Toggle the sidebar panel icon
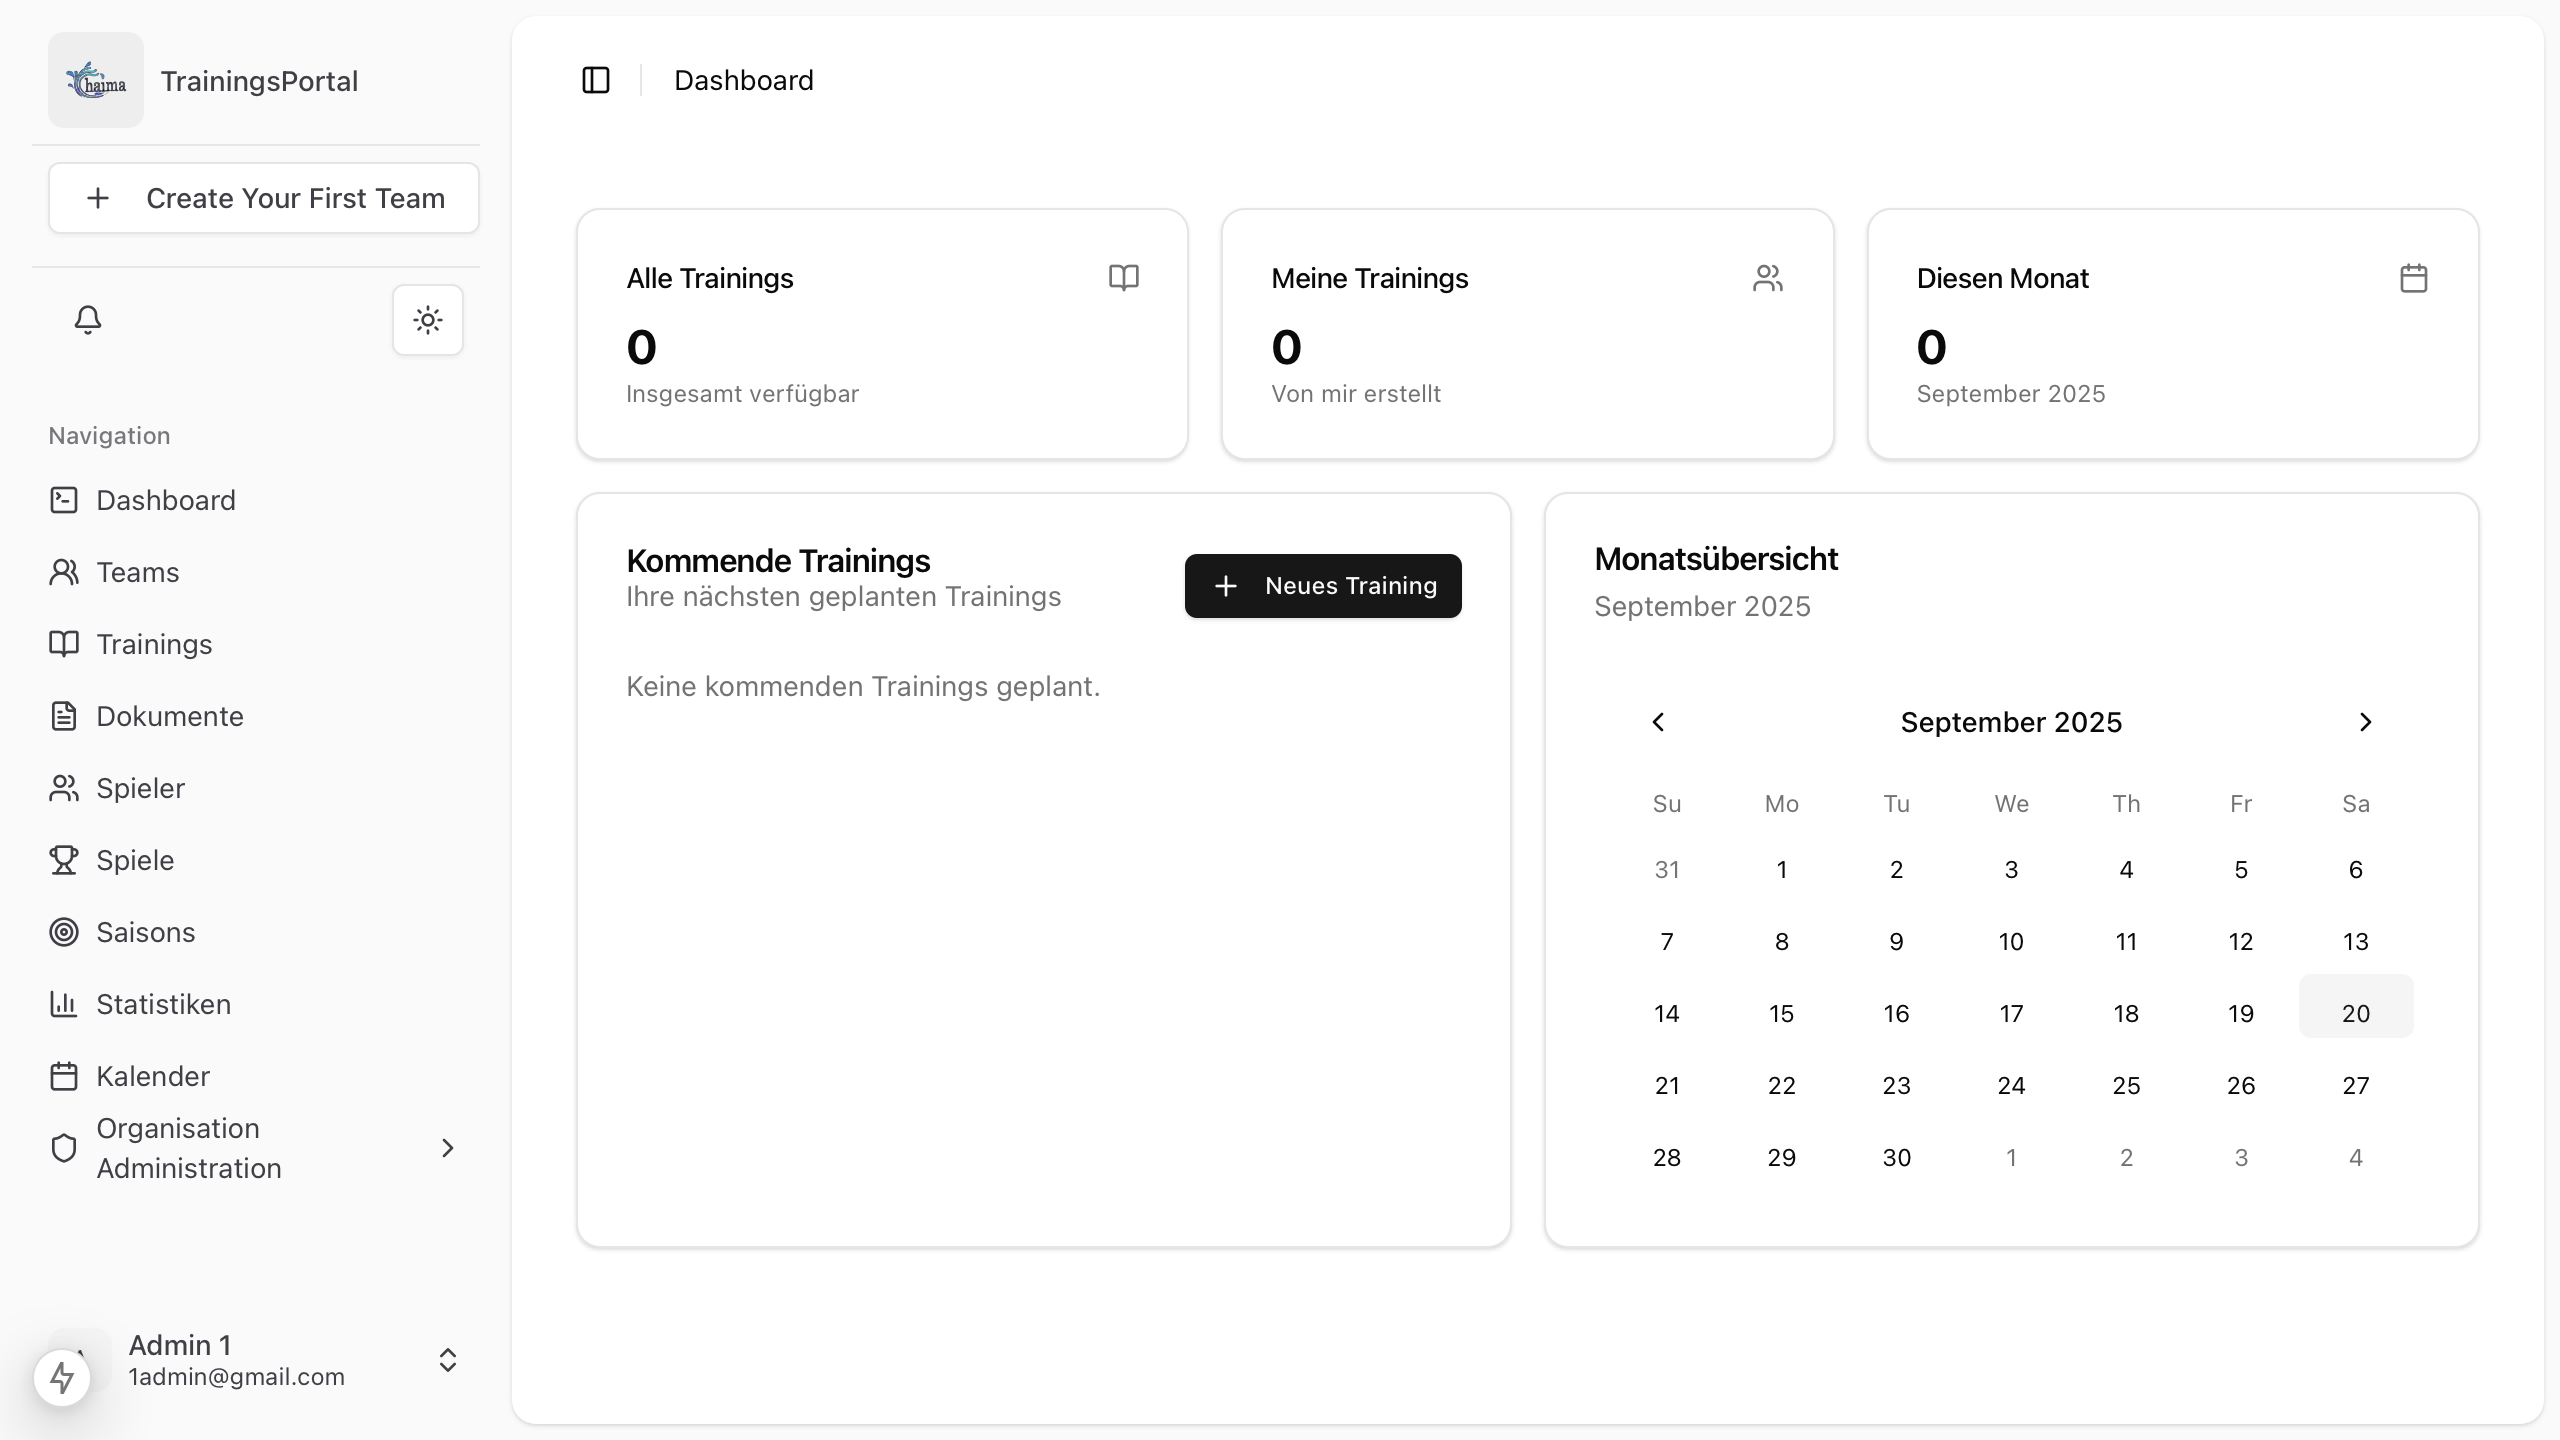This screenshot has width=2560, height=1440. pyautogui.click(x=596, y=80)
